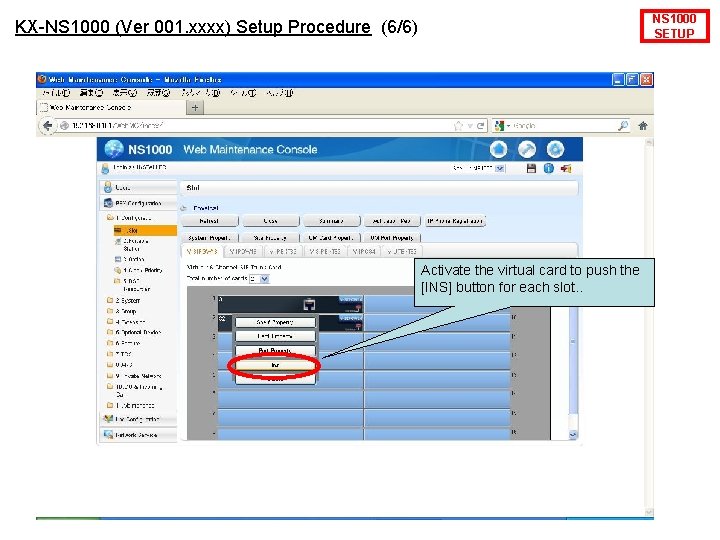Start search with the magnifier icon

point(623,125)
